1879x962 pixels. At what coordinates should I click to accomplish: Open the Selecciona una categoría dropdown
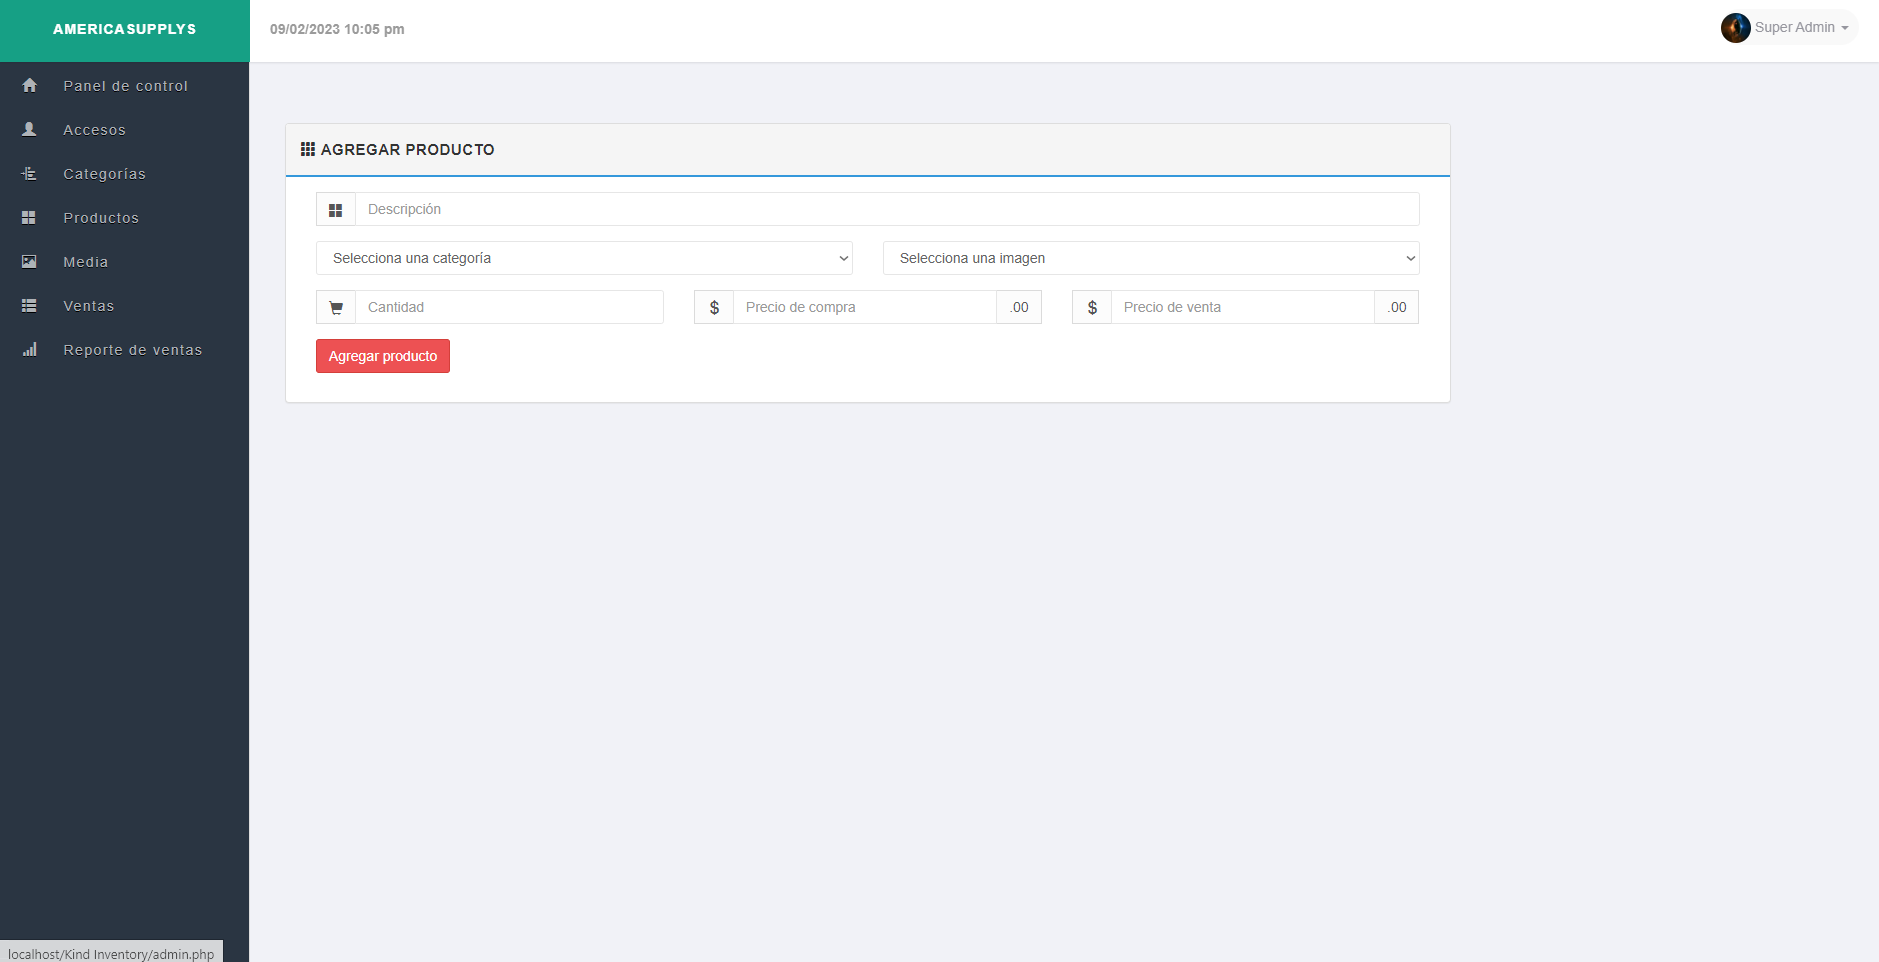coord(584,258)
